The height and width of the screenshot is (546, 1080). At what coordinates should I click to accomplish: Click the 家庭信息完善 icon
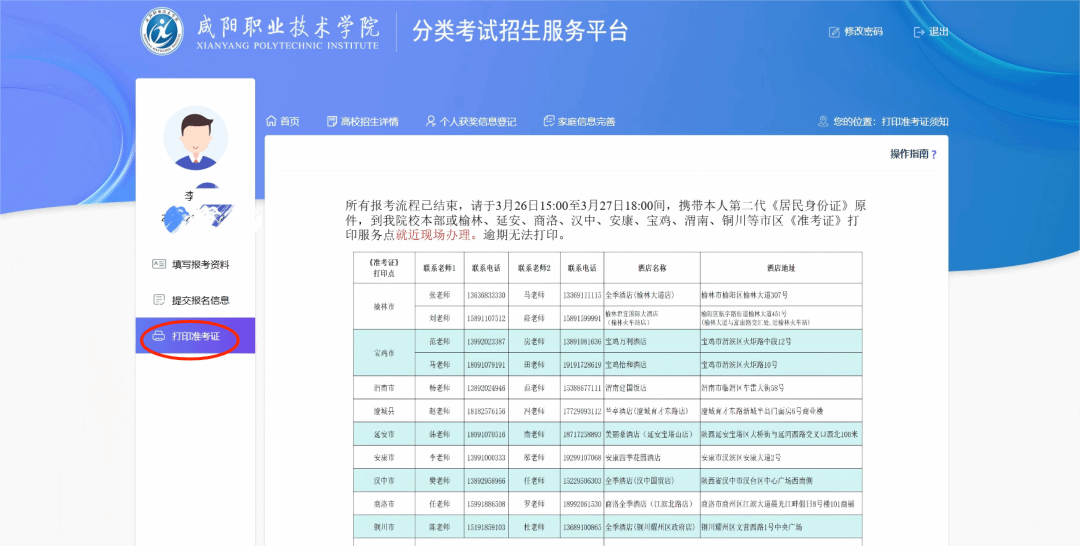click(x=549, y=121)
